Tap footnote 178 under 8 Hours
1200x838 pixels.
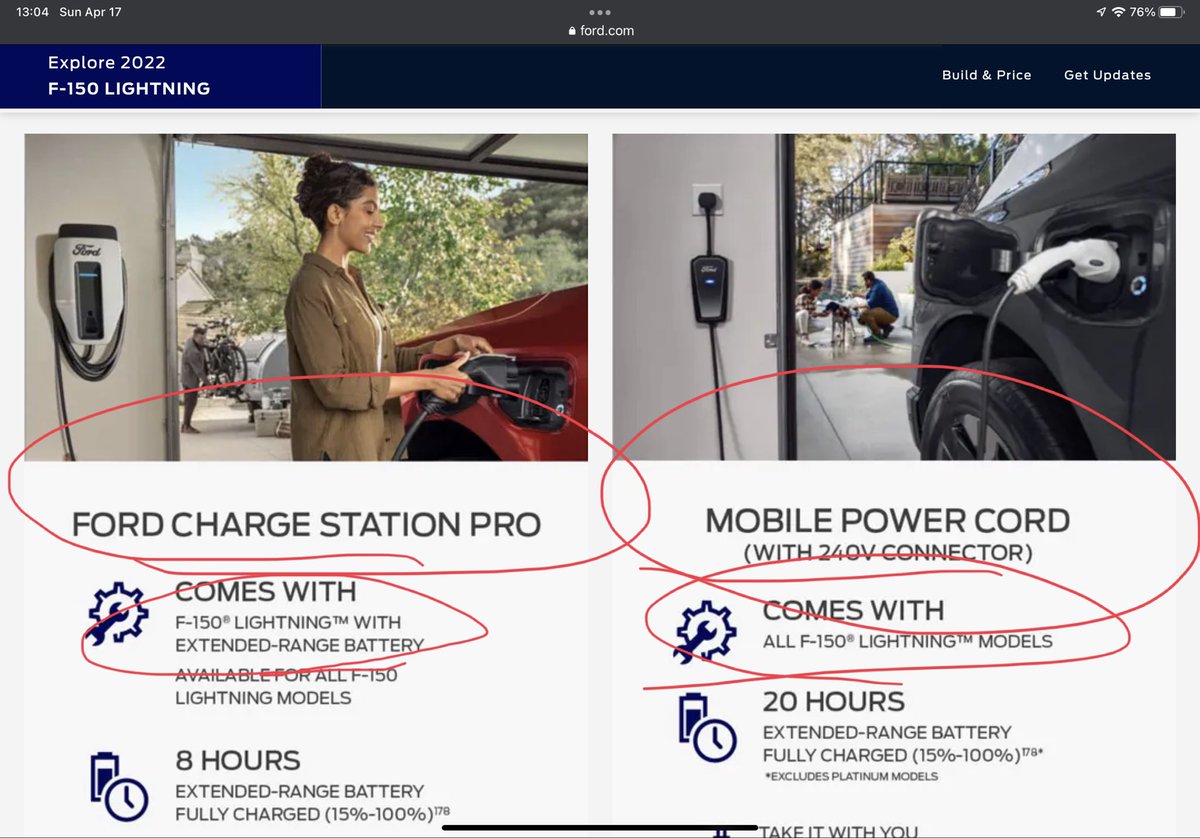[443, 811]
